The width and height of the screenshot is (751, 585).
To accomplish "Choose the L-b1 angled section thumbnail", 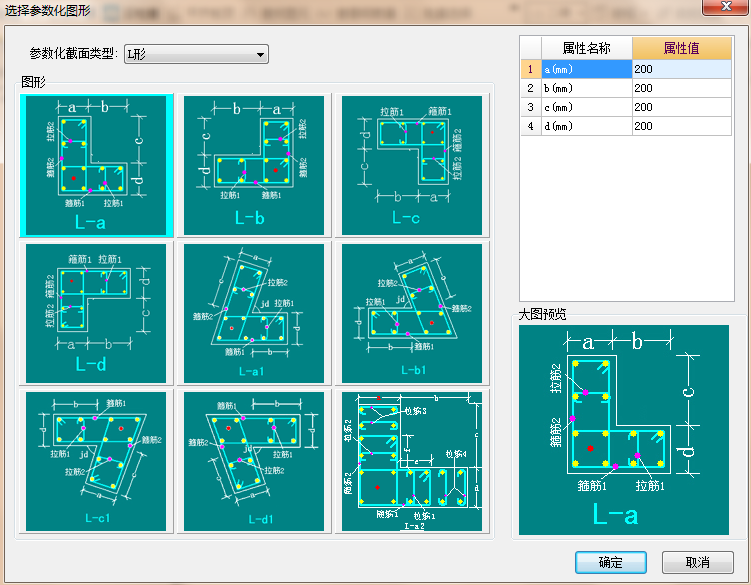I will point(412,313).
